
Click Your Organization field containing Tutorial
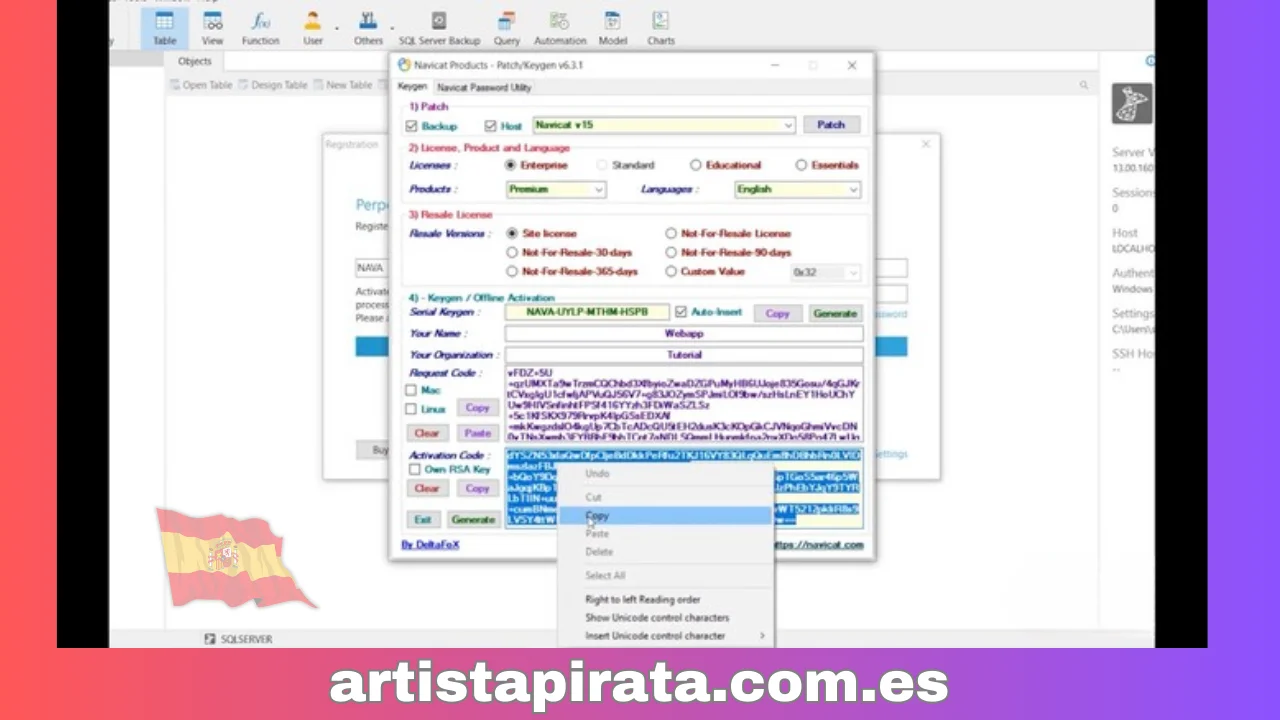[x=684, y=355]
